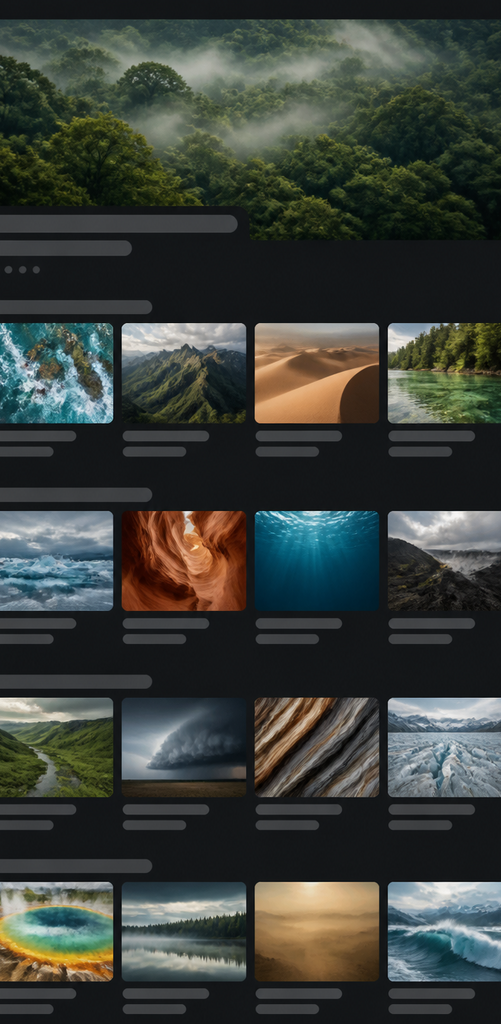Image resolution: width=501 pixels, height=1024 pixels.
Task: Select the storm shelf cloud thumbnail
Action: tap(184, 748)
